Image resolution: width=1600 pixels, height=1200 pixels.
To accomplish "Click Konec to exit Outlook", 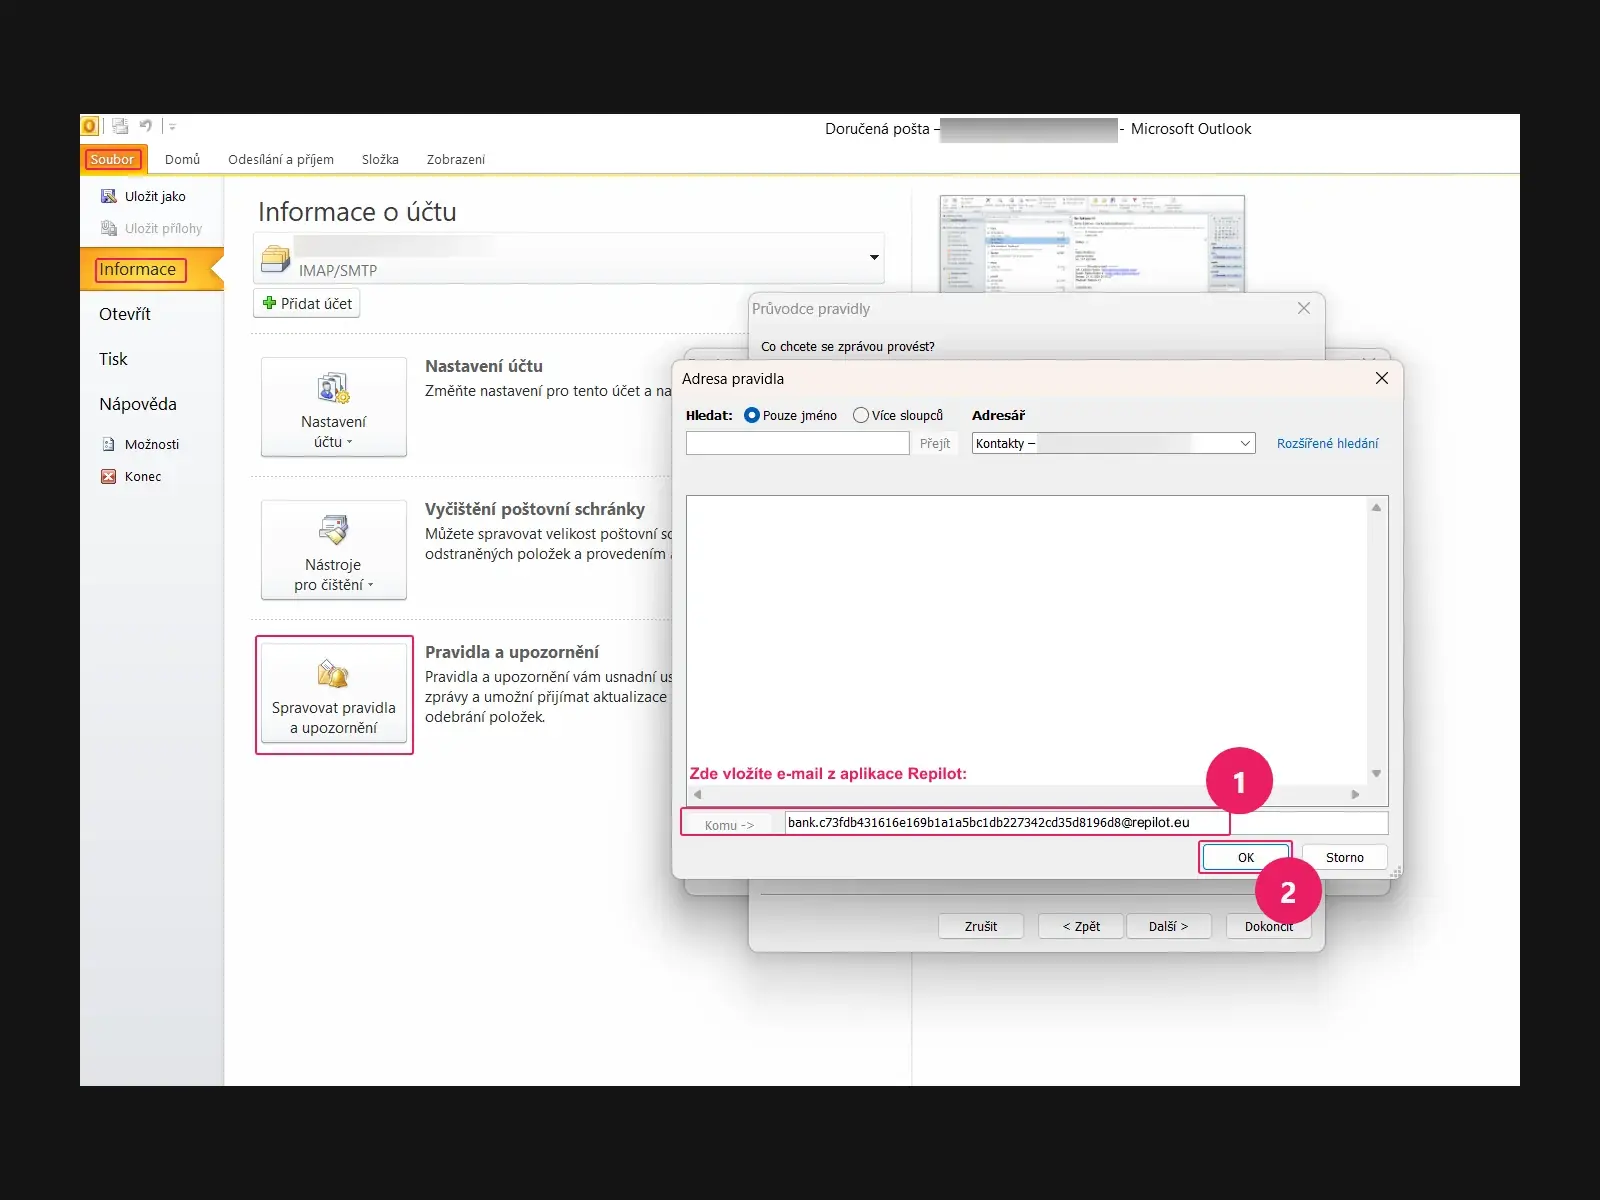I will pyautogui.click(x=132, y=476).
